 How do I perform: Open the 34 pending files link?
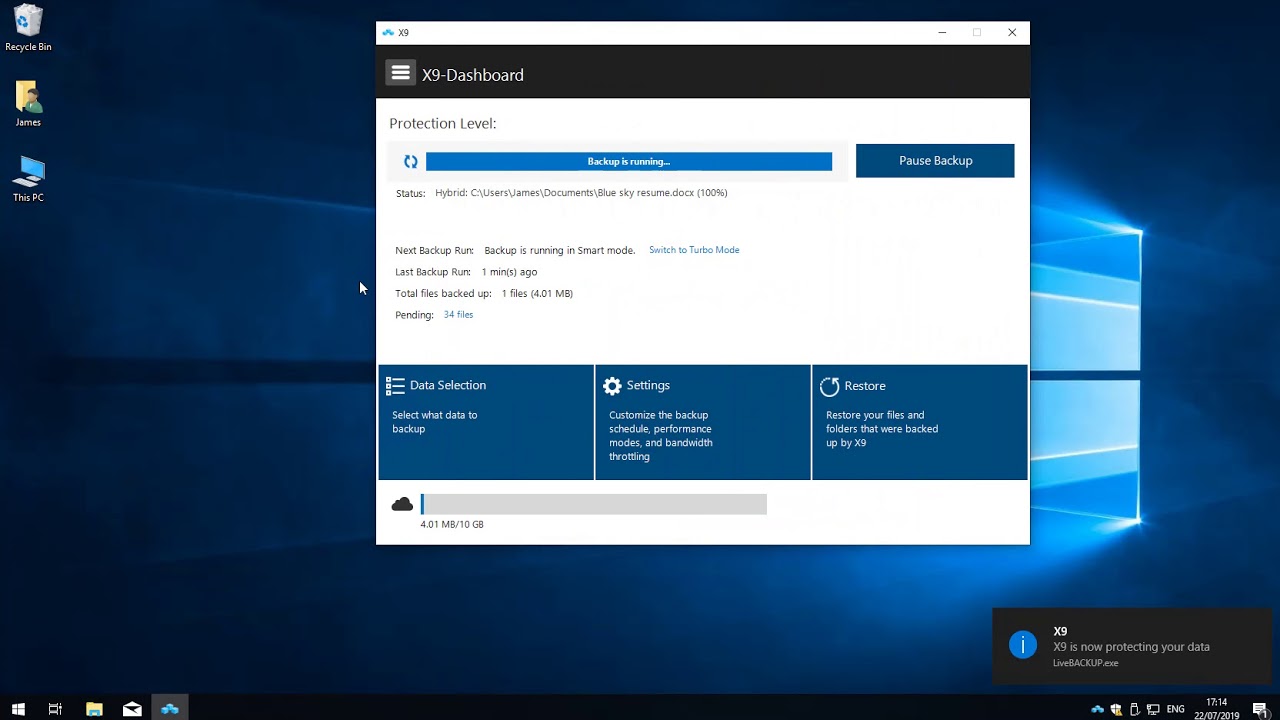[458, 315]
